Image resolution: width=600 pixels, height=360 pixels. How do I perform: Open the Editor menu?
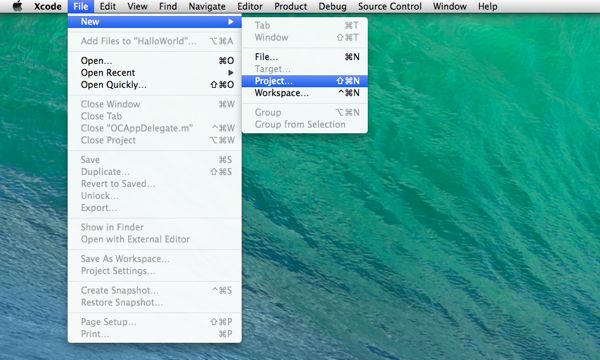coord(250,7)
